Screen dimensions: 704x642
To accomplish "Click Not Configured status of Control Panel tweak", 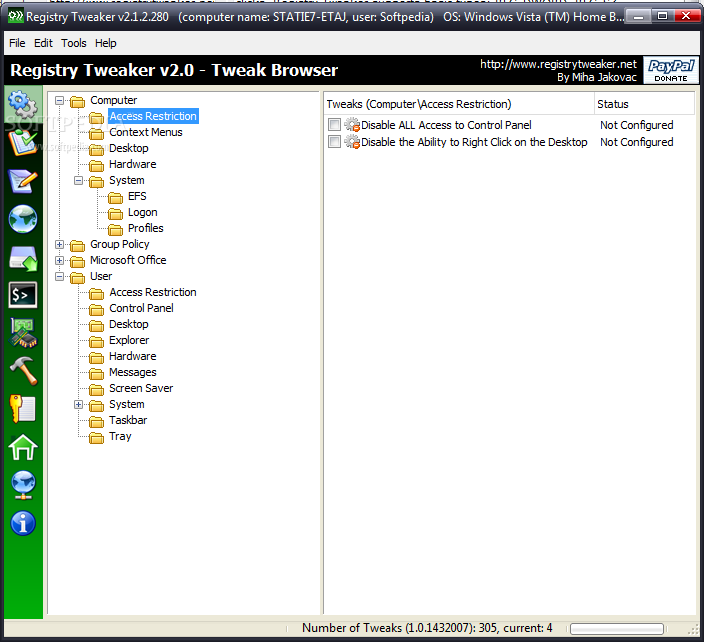I will (636, 125).
